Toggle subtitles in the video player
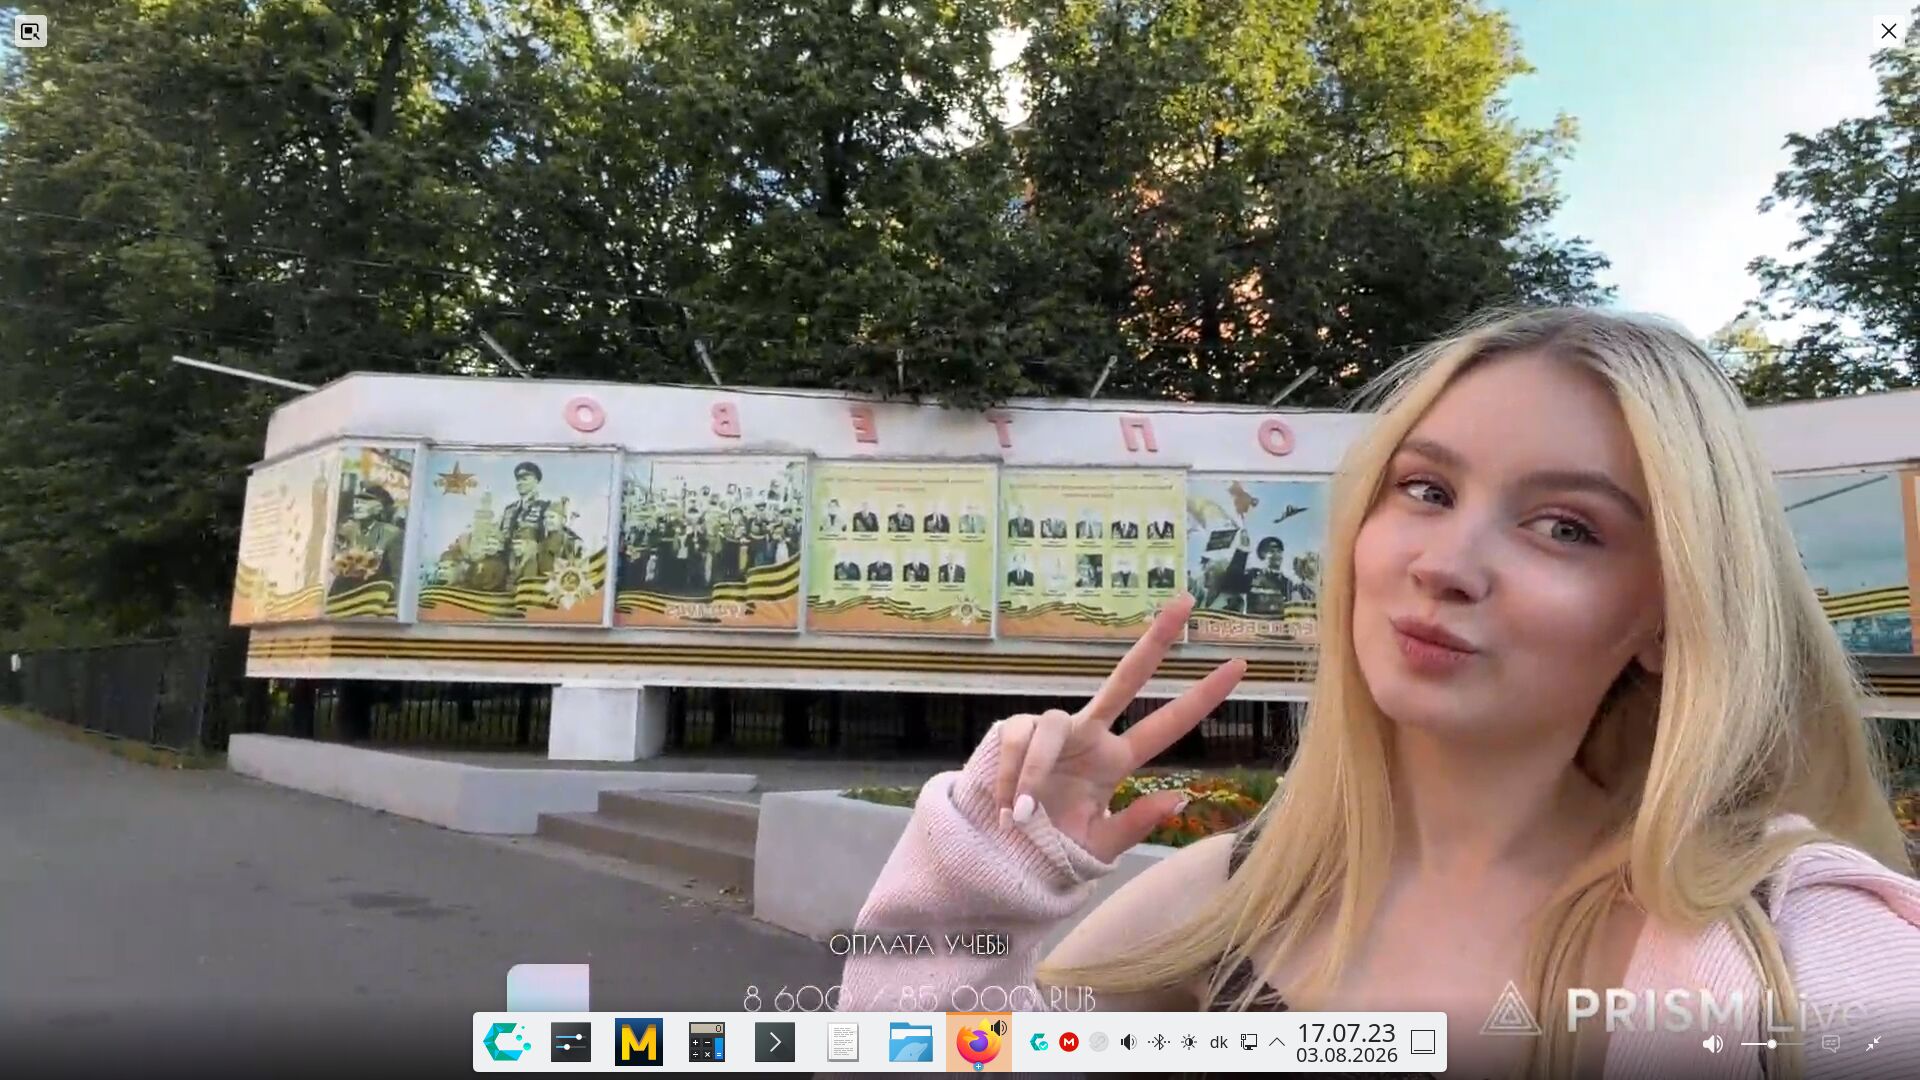1920x1080 pixels. click(x=1831, y=1044)
